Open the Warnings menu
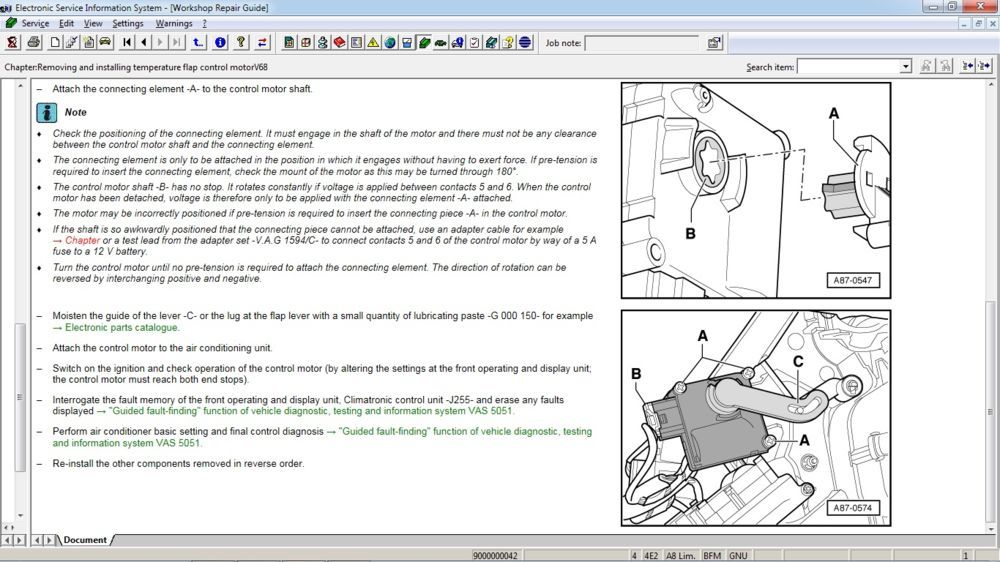The image size is (1000, 562). (x=174, y=23)
